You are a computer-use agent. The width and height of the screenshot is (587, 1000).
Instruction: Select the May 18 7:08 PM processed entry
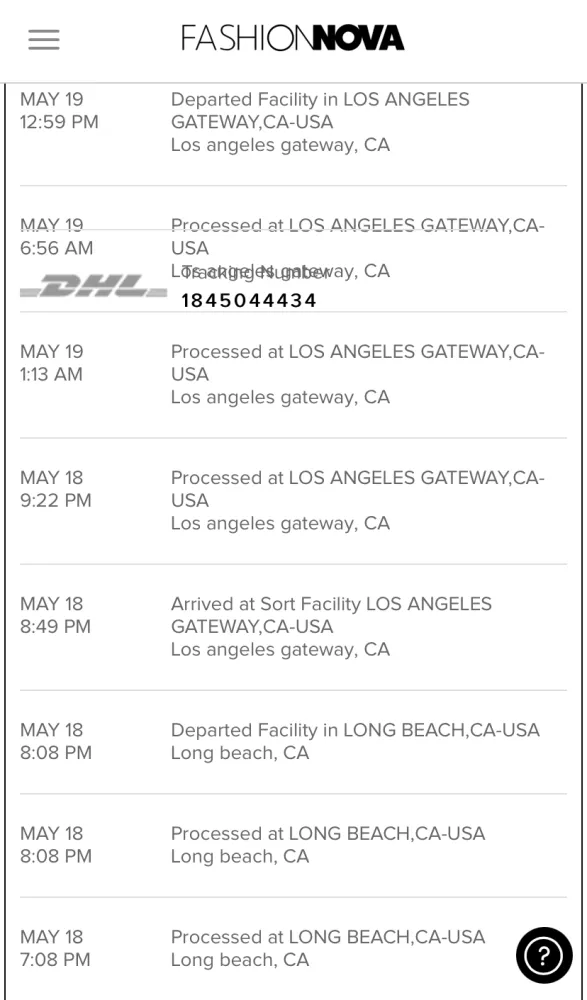click(294, 948)
